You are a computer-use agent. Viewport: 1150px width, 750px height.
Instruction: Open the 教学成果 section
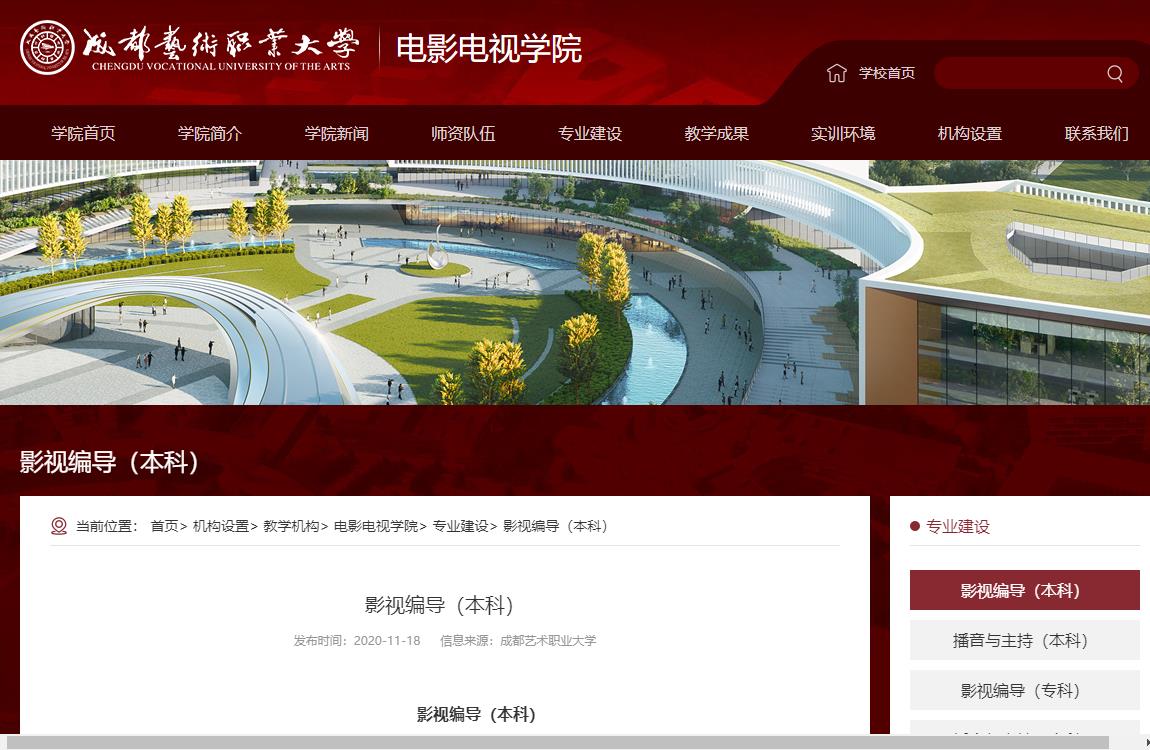pos(717,133)
